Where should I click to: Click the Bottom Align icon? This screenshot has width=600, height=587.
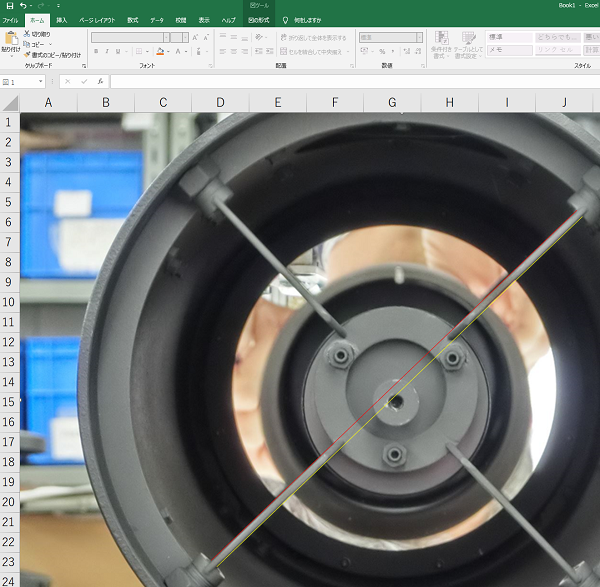tap(245, 37)
